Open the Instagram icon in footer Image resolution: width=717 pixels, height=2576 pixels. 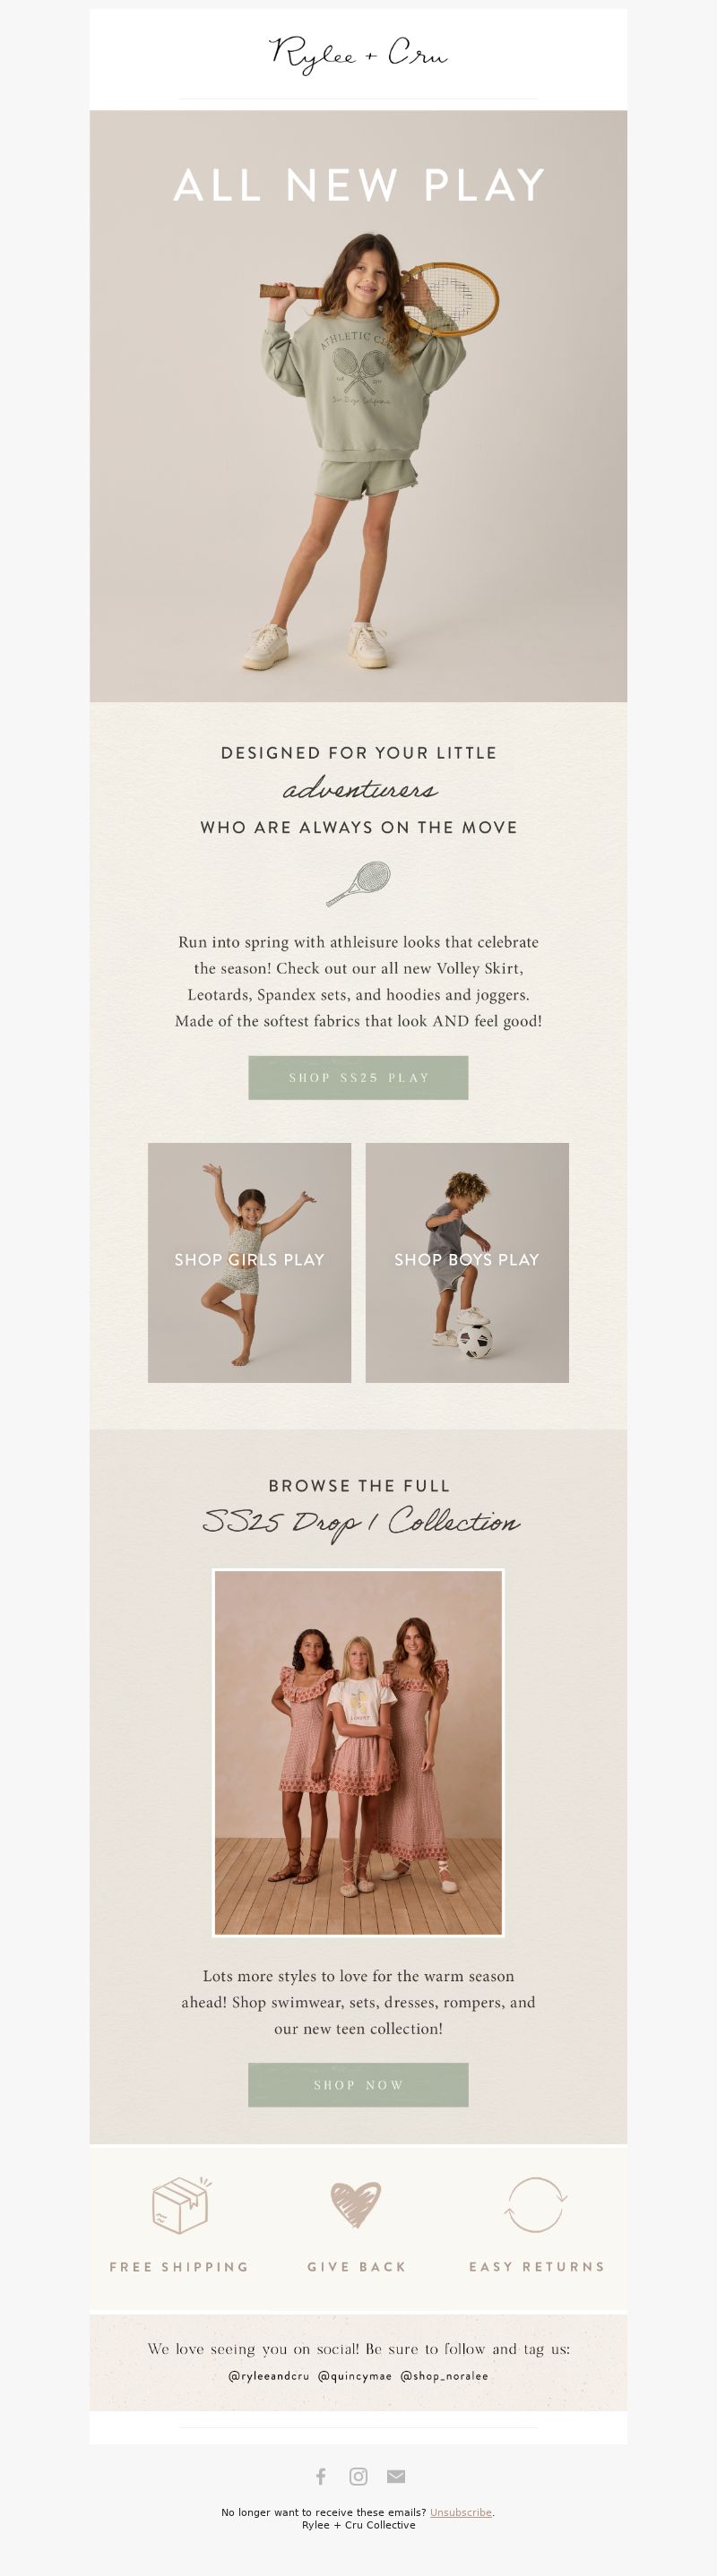358,2476
